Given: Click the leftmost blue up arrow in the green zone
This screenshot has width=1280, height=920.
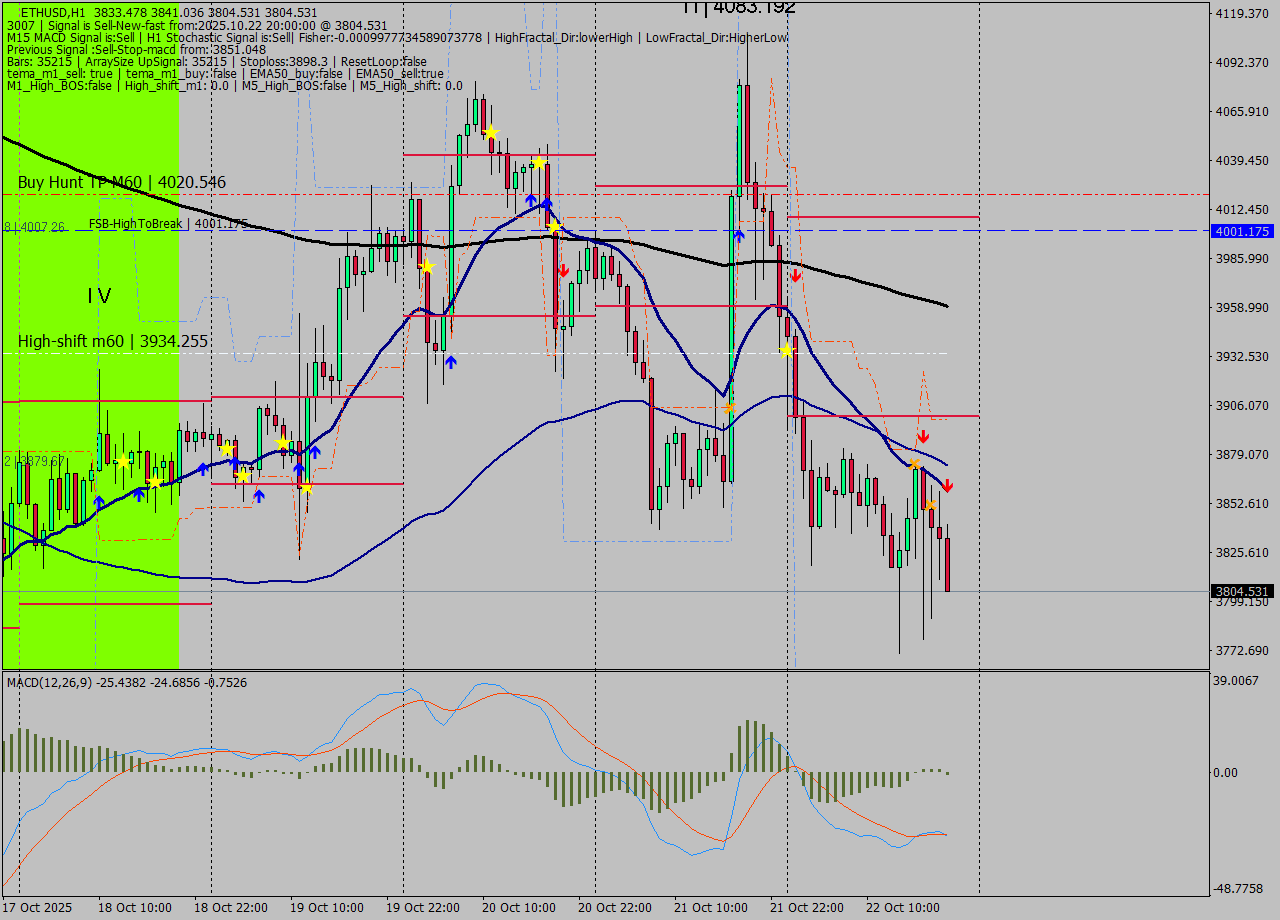Looking at the screenshot, I should click(98, 501).
